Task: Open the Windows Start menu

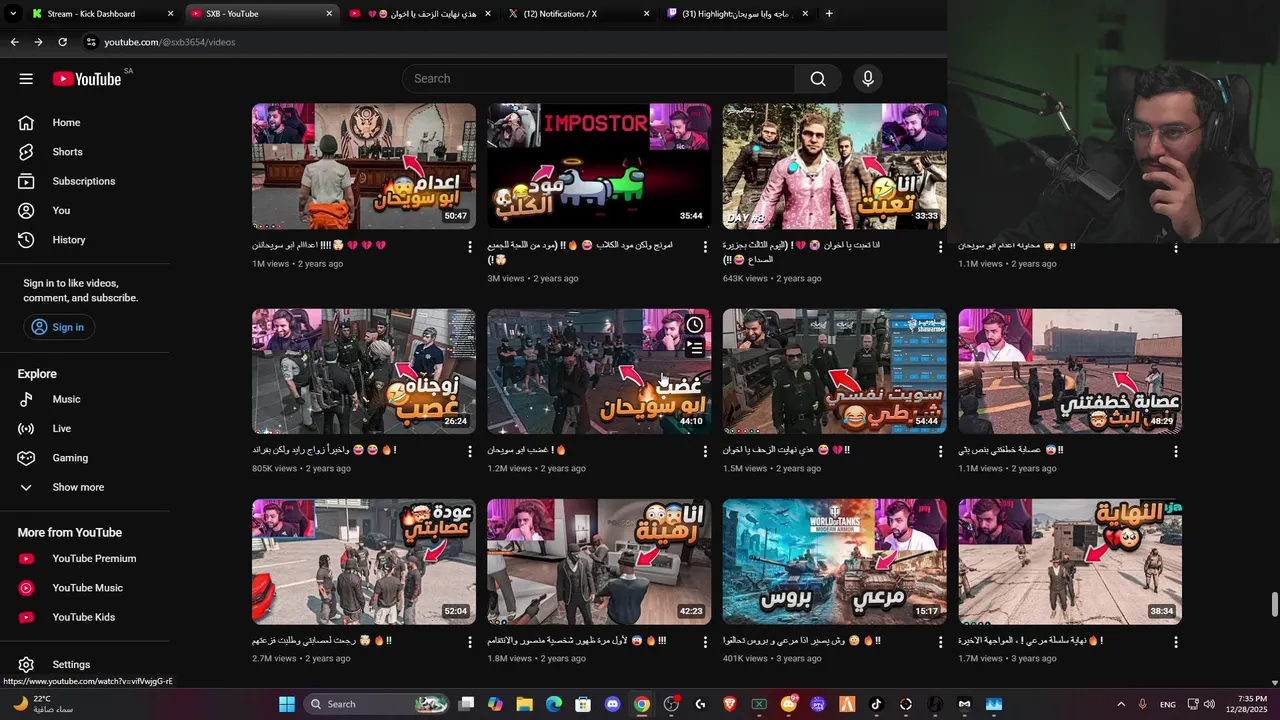Action: tap(287, 704)
